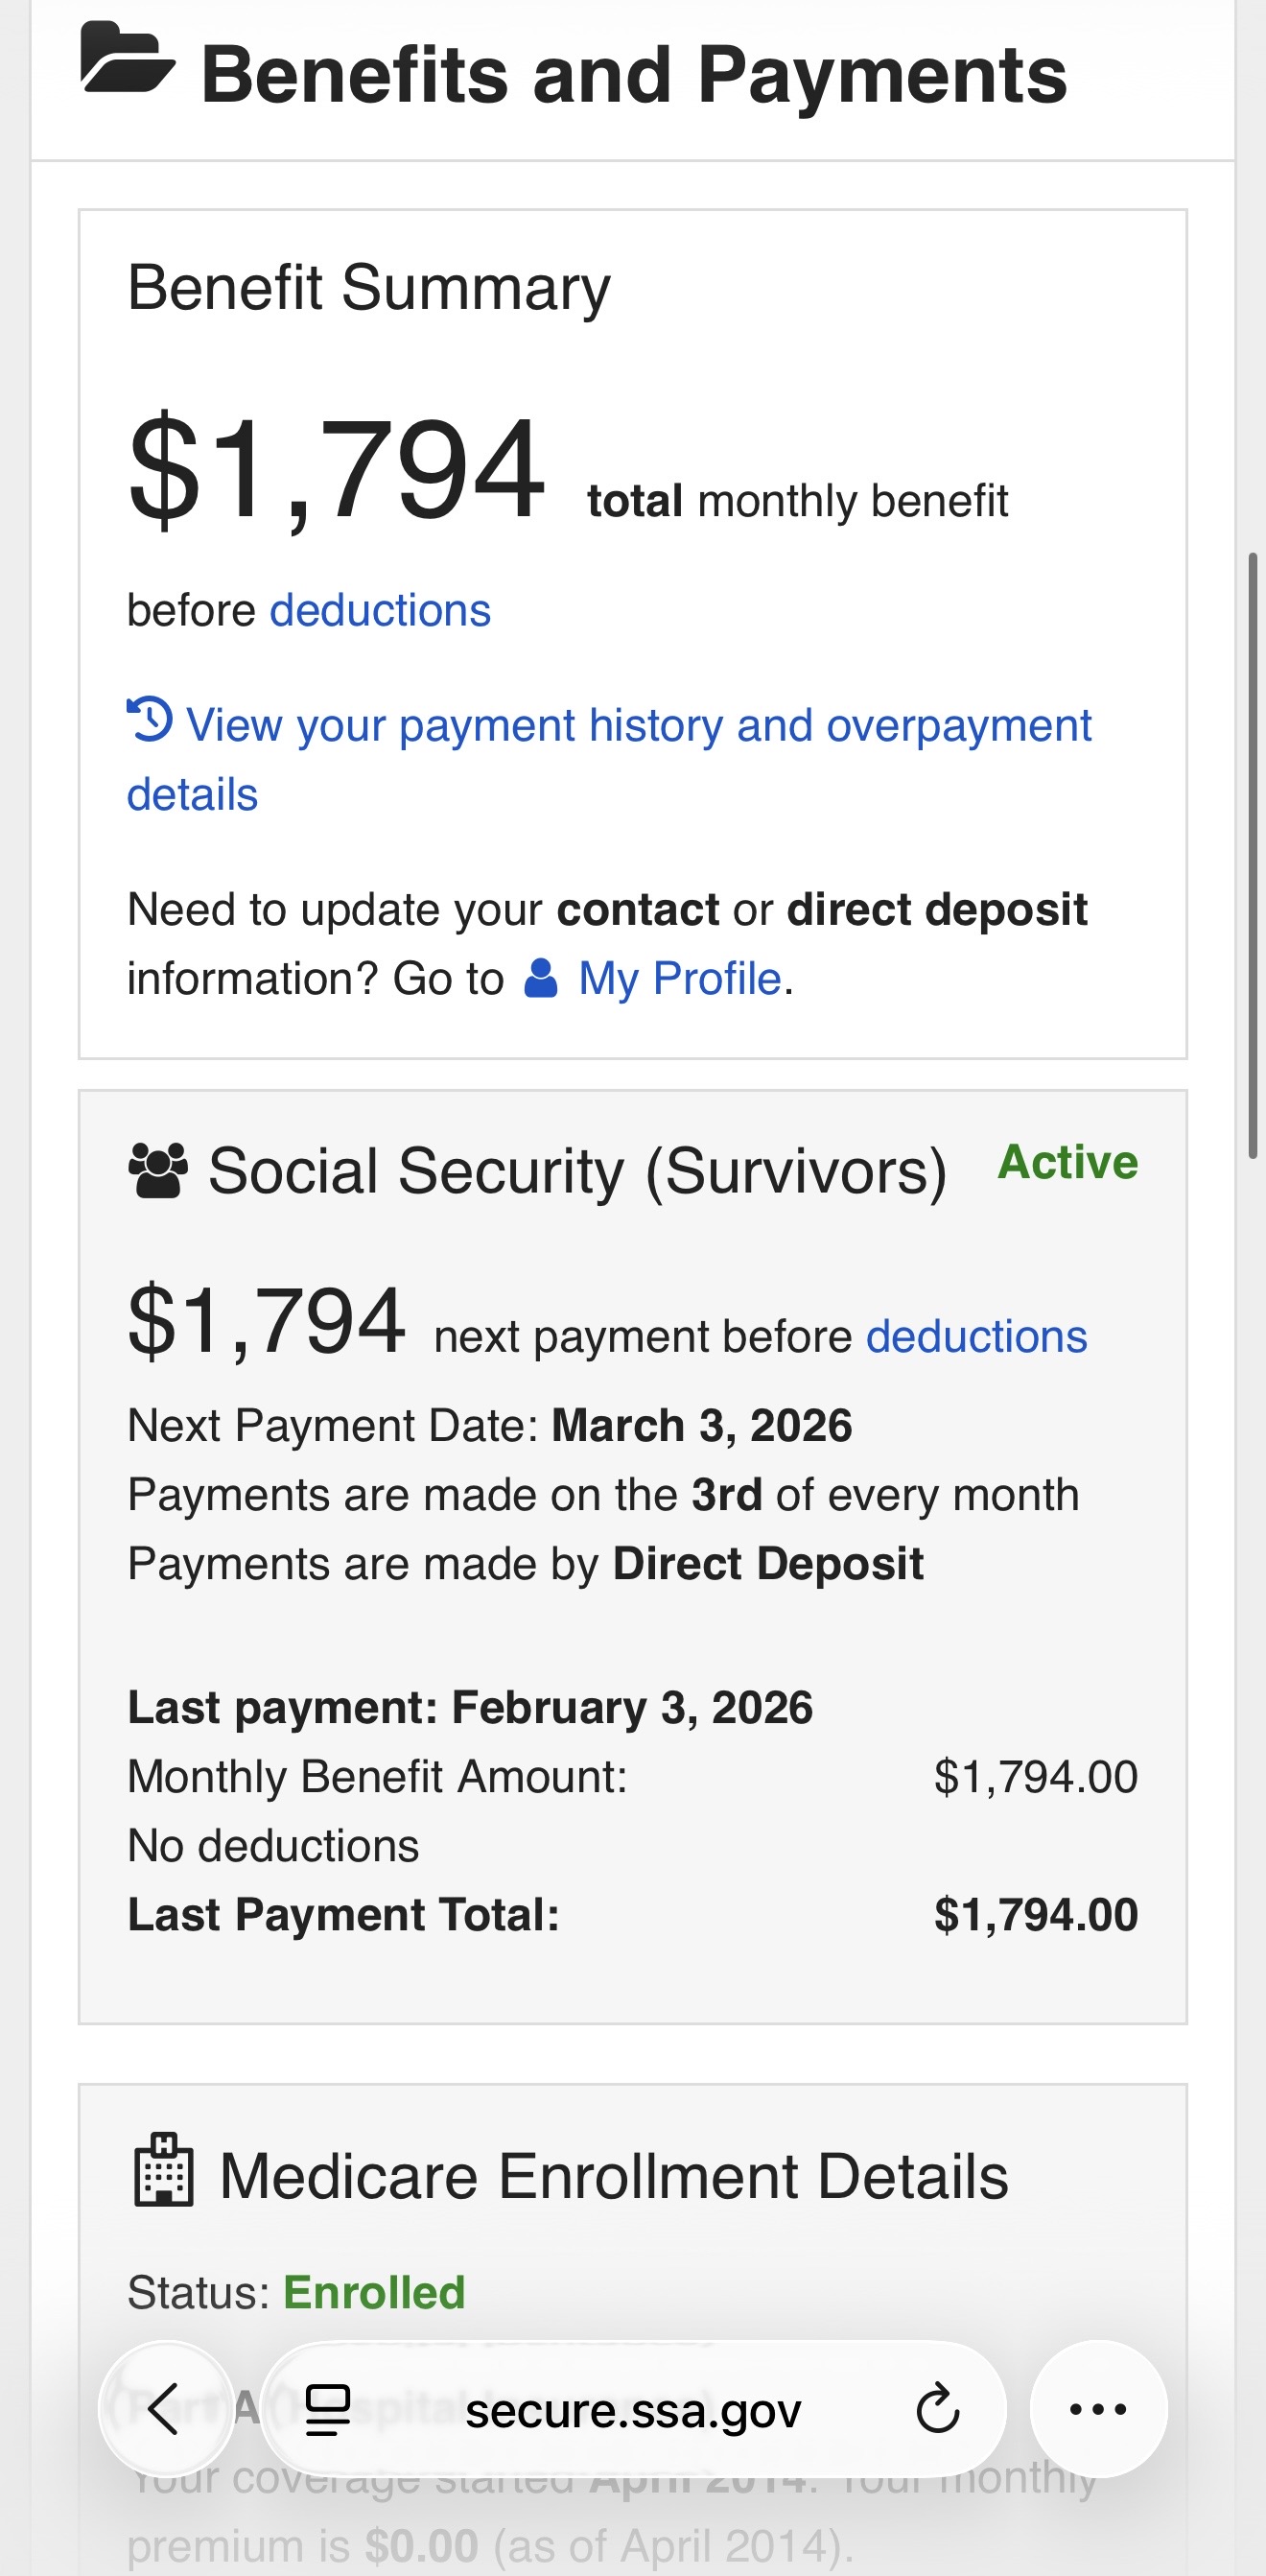
Task: Open deductions link under total monthly benefit
Action: pos(380,610)
